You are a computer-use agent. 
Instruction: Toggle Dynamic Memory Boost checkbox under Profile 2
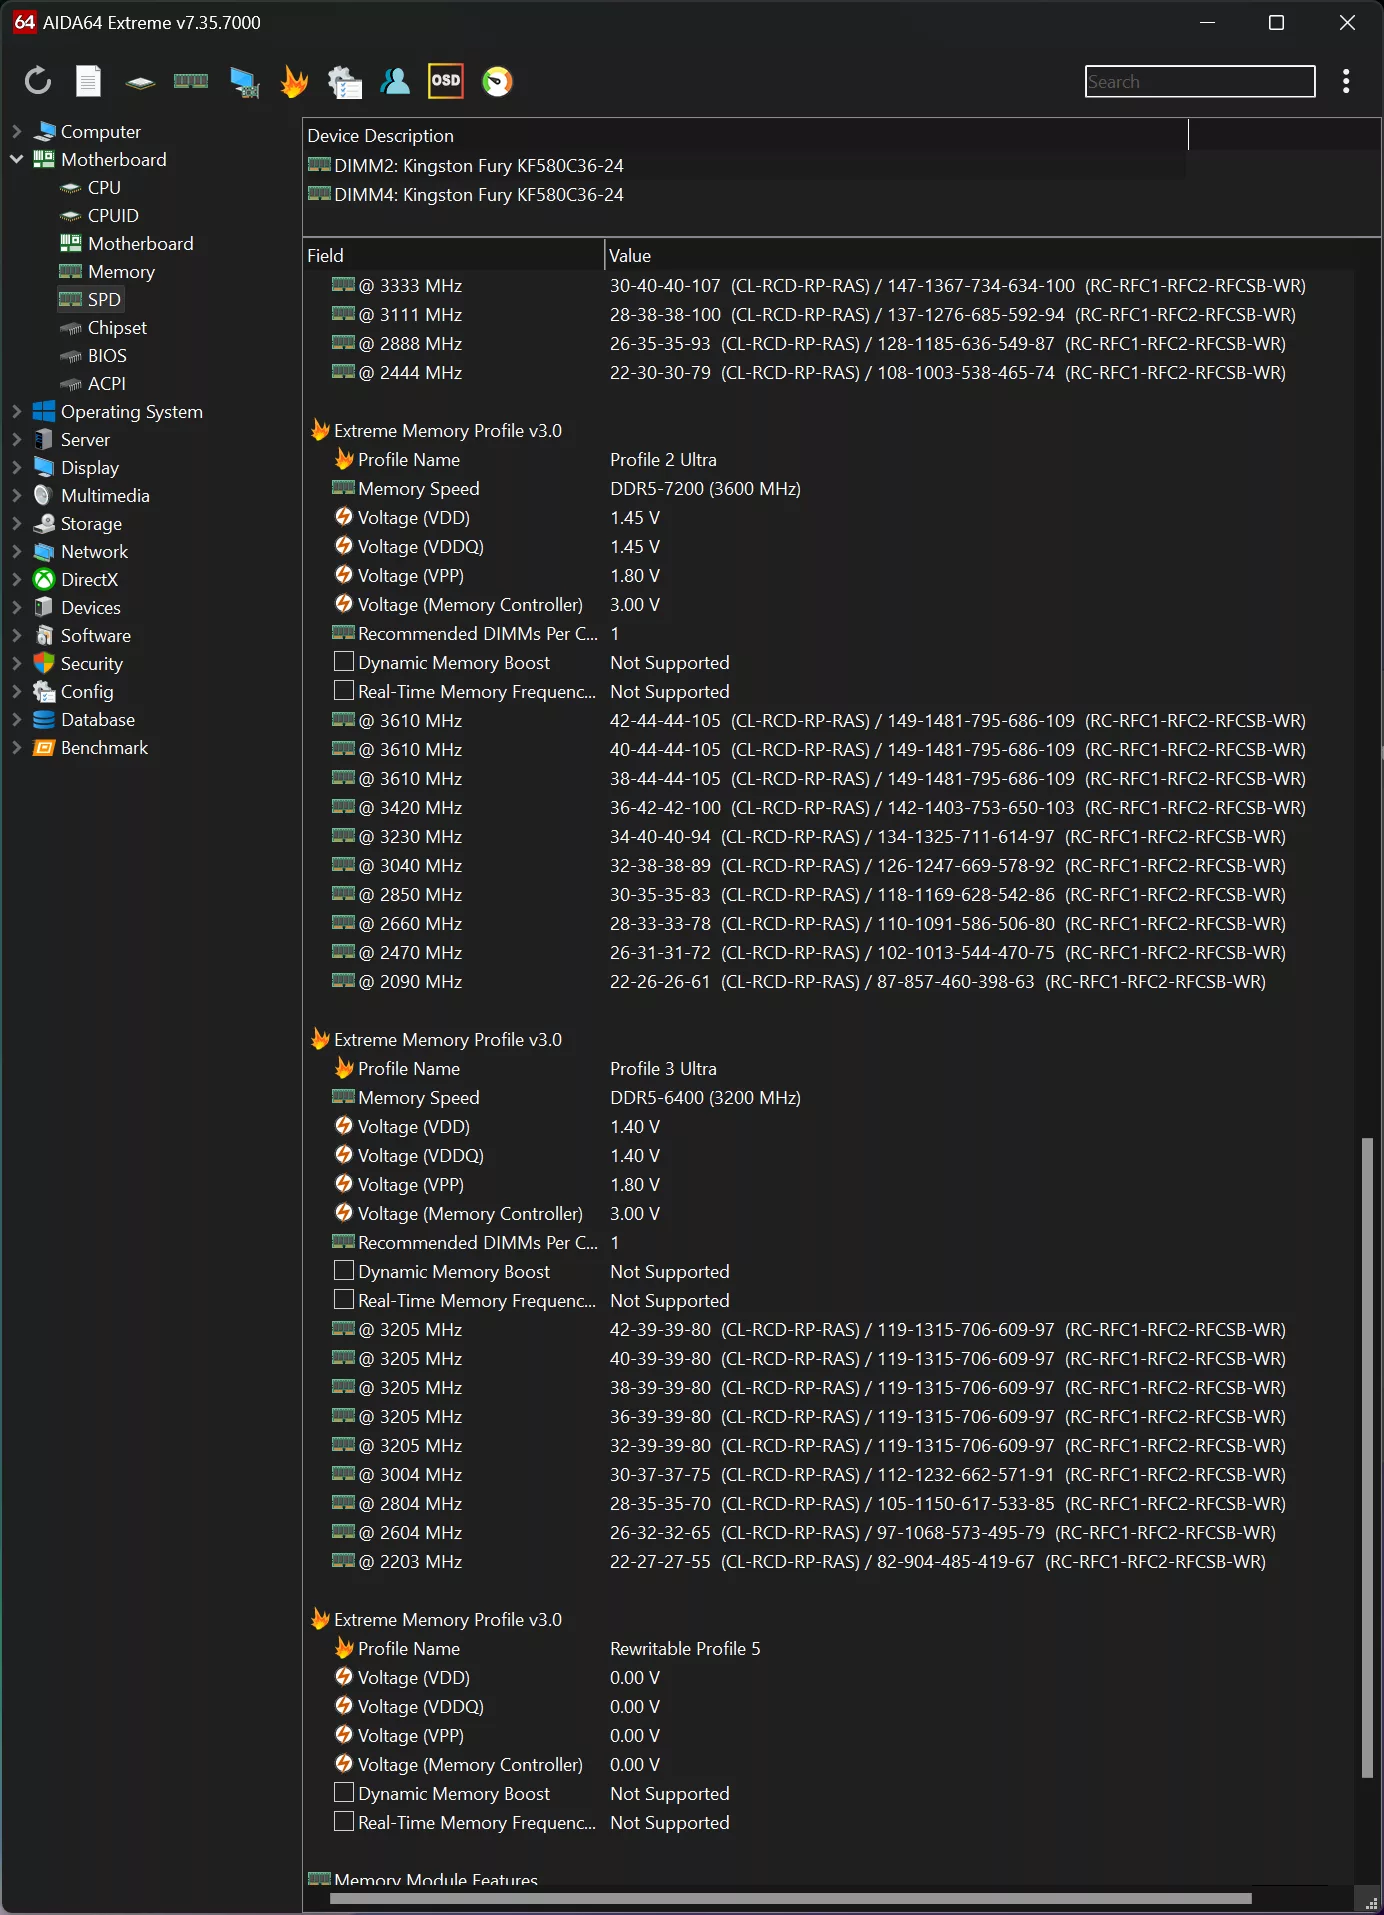coord(344,662)
